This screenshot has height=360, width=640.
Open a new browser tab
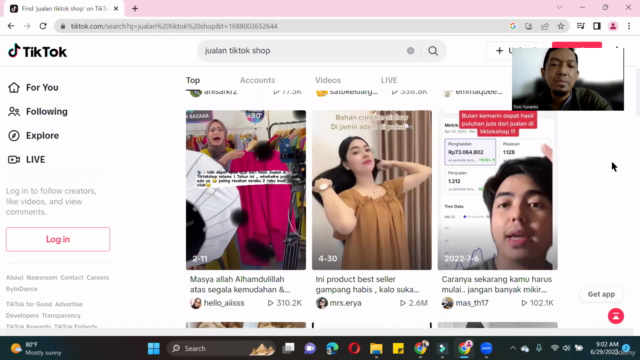[x=135, y=9]
